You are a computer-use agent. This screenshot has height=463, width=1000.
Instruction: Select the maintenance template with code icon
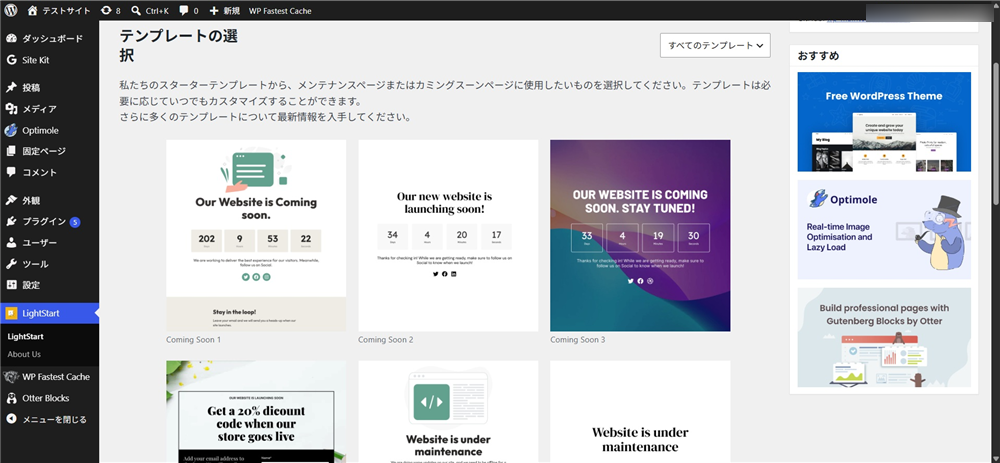tap(448, 411)
